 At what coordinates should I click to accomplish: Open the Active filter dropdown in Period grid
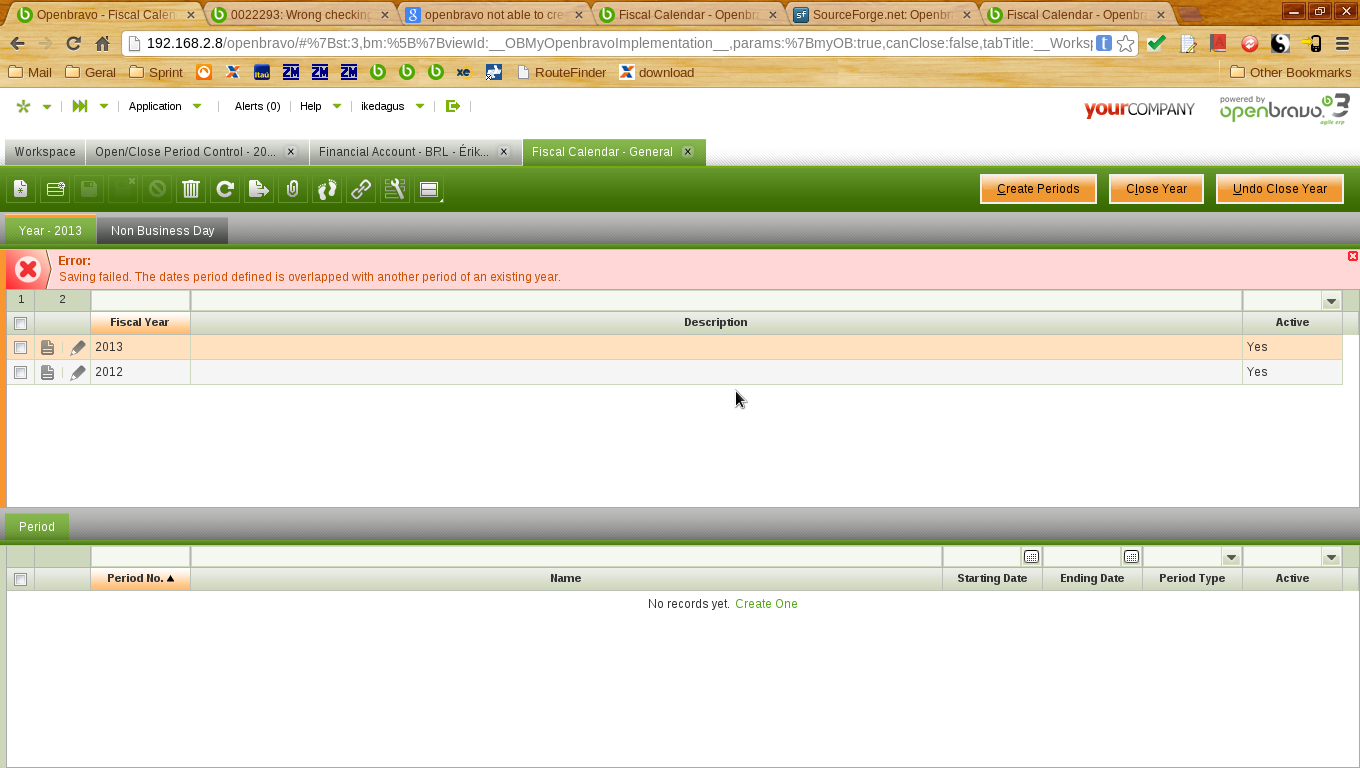[1331, 556]
